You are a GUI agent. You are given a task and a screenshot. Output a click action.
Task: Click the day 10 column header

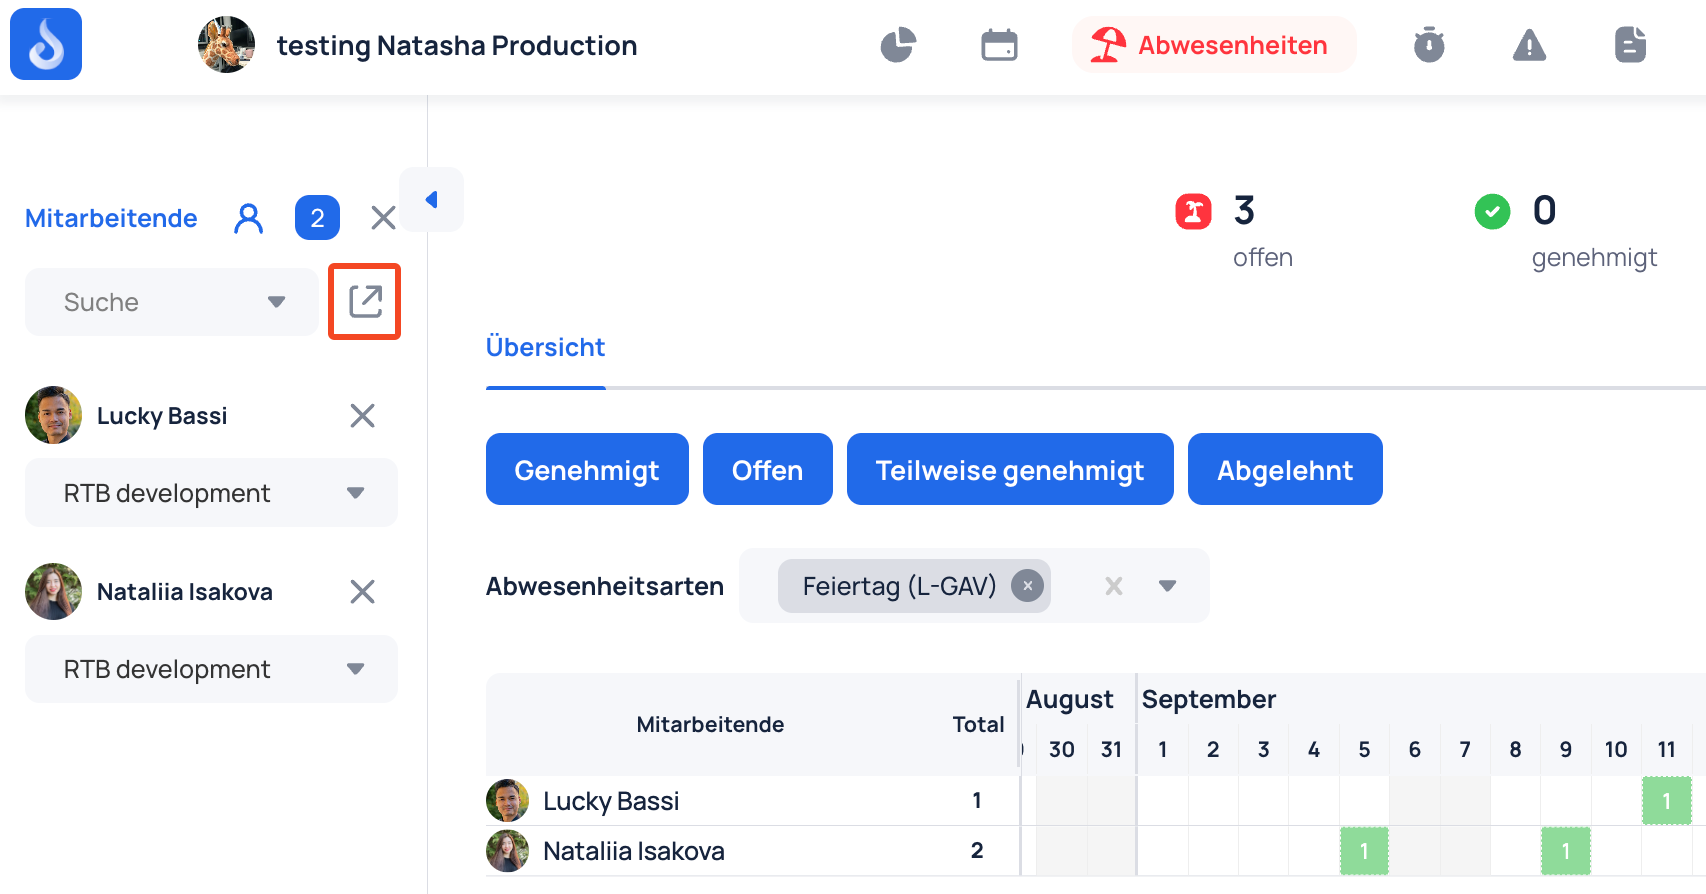tap(1616, 749)
